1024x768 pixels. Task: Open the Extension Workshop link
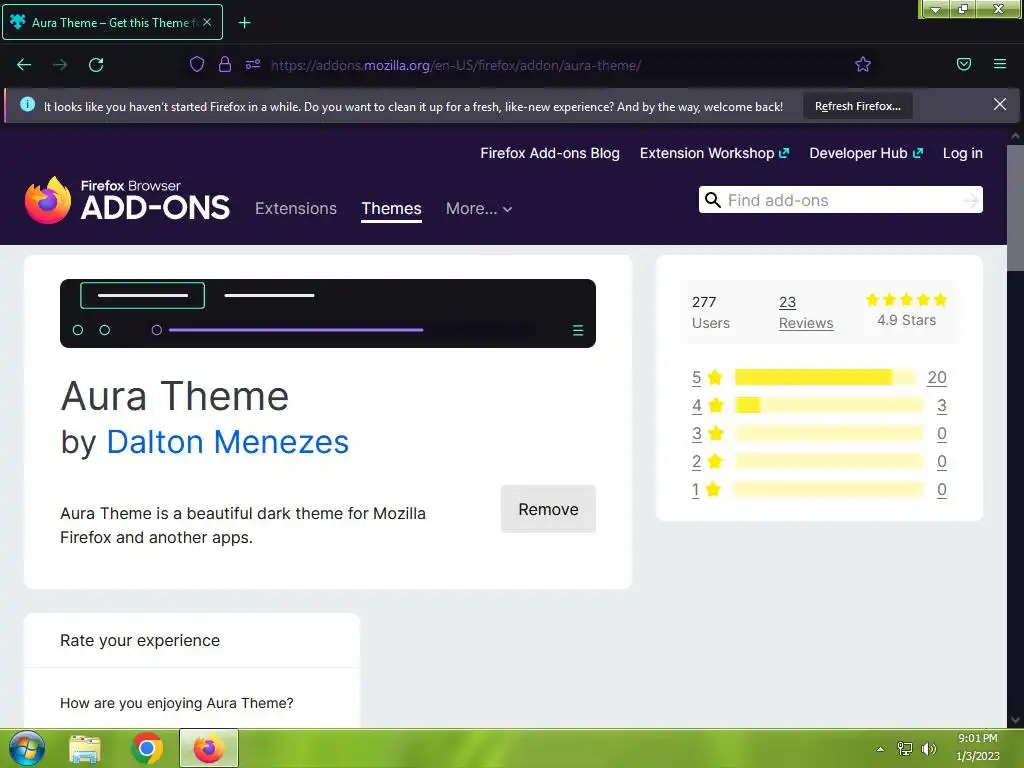click(x=714, y=153)
